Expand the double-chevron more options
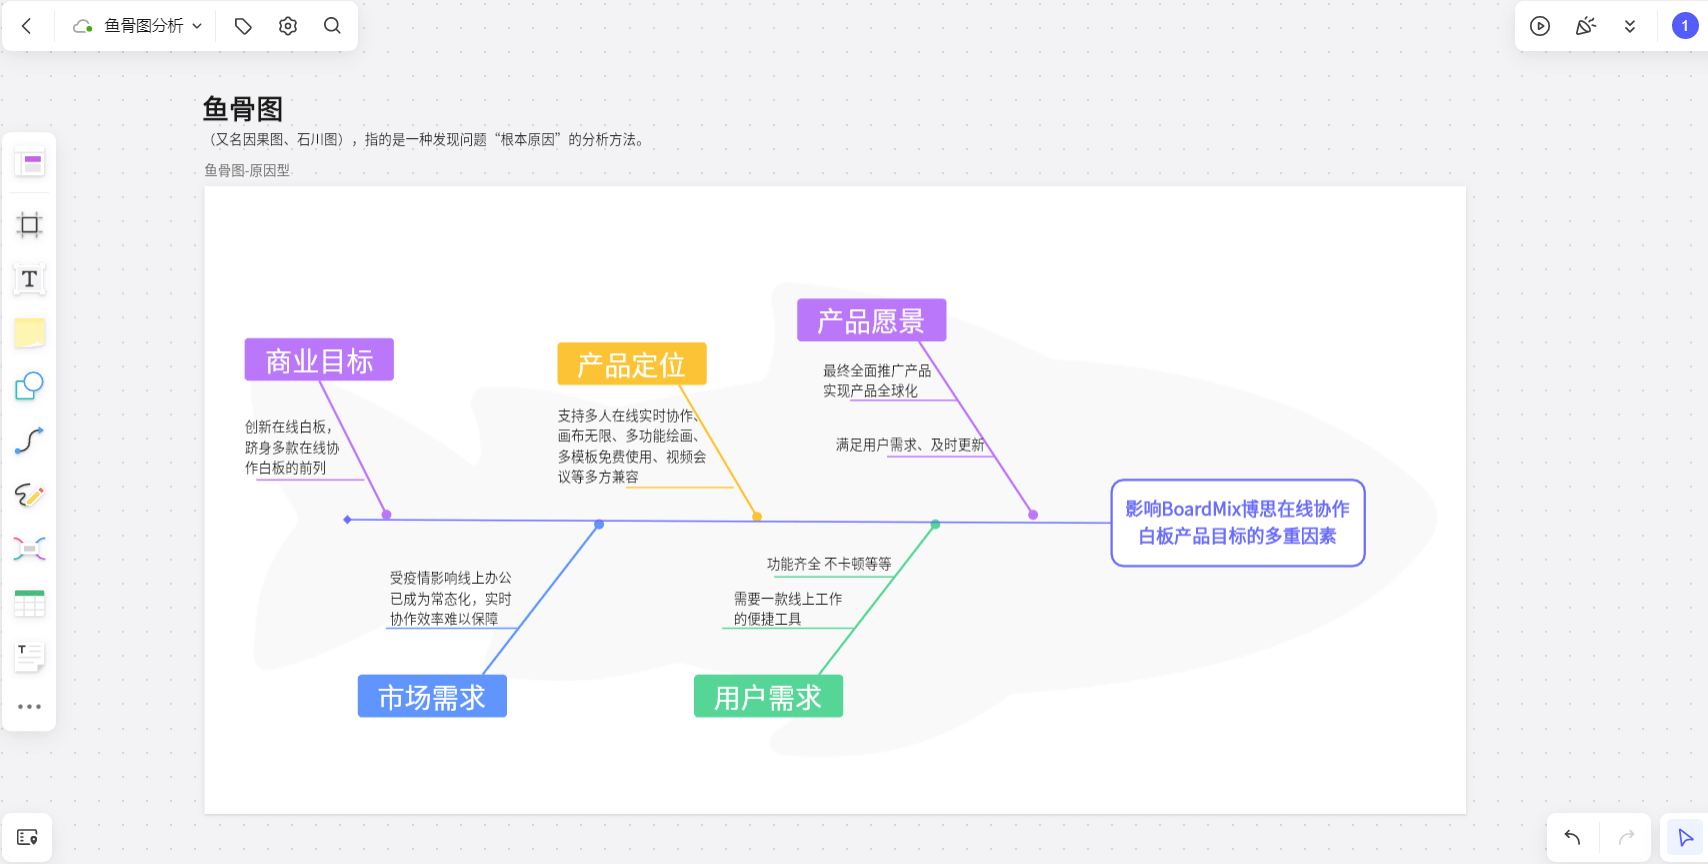1708x864 pixels. 1630,26
